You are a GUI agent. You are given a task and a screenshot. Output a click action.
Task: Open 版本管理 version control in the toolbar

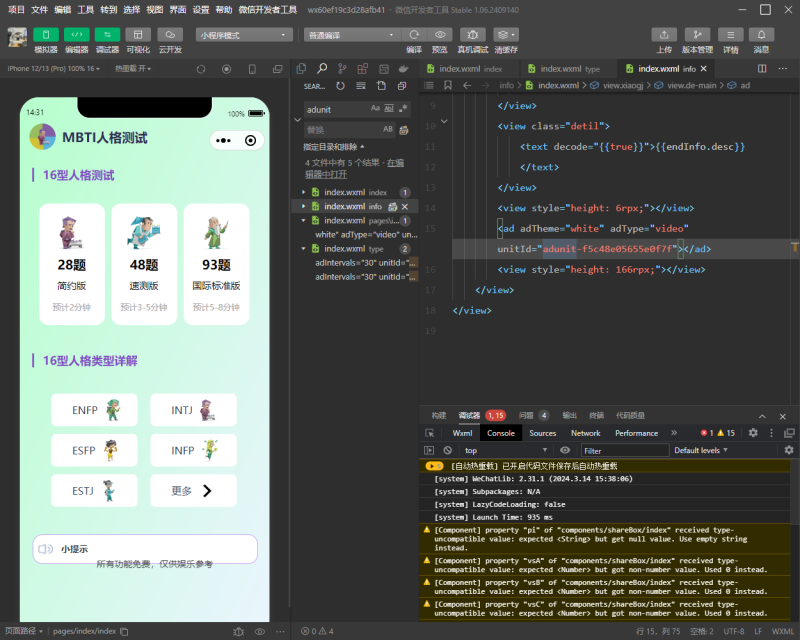(x=697, y=35)
